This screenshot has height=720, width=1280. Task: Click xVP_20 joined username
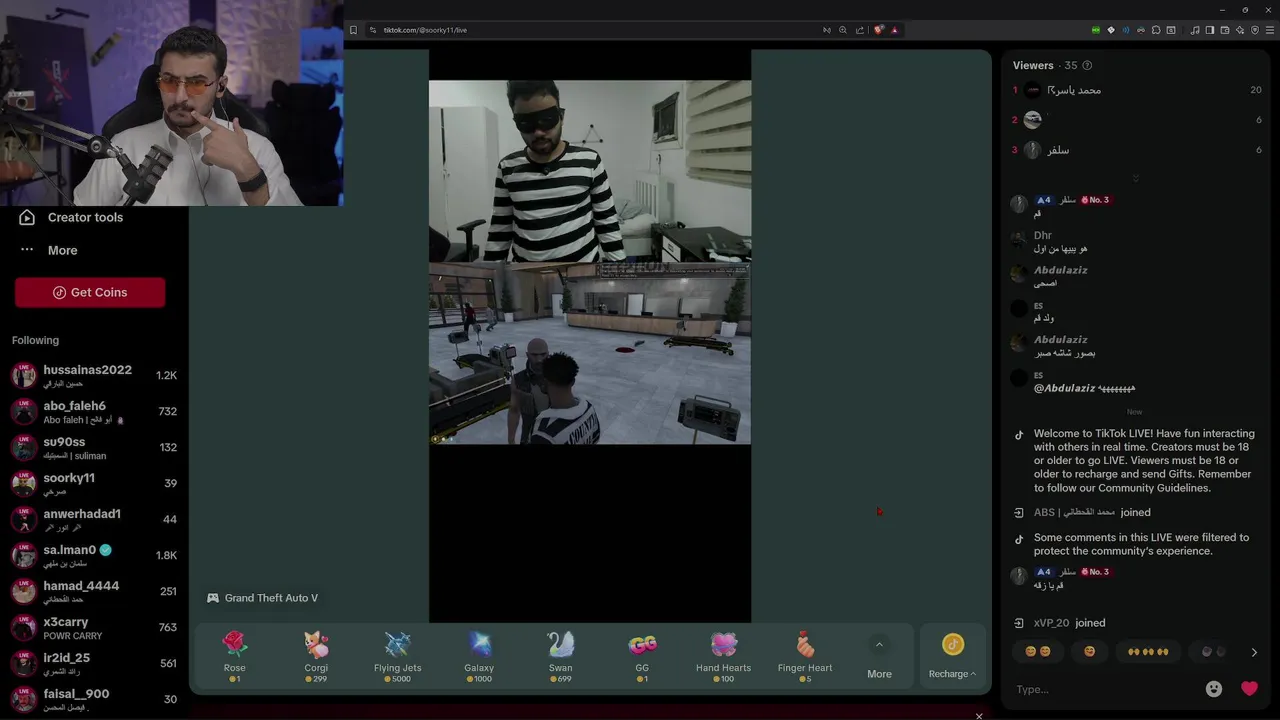(1051, 623)
